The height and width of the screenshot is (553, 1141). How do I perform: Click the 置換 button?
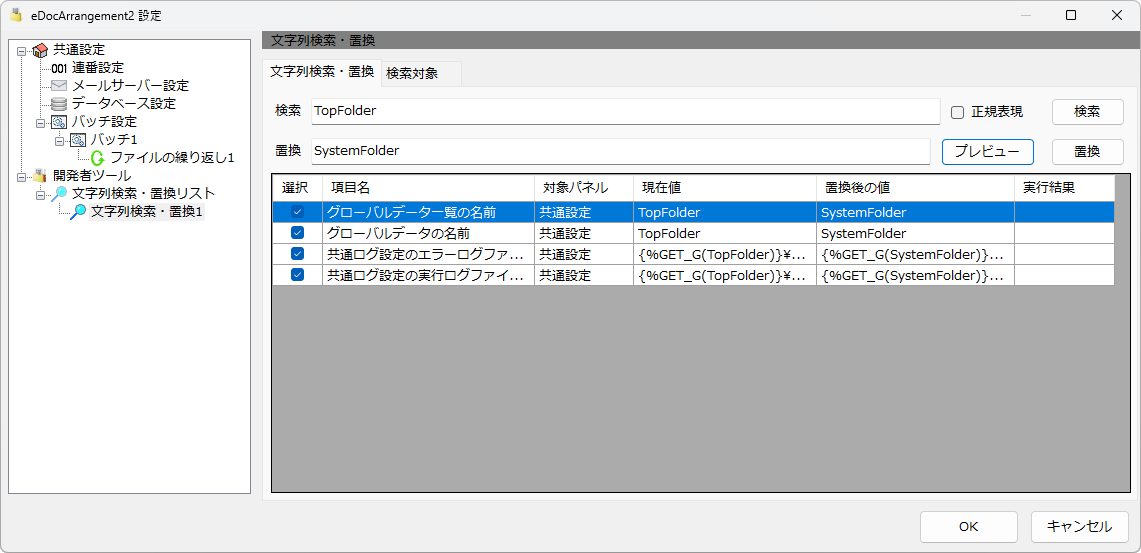click(x=1088, y=152)
